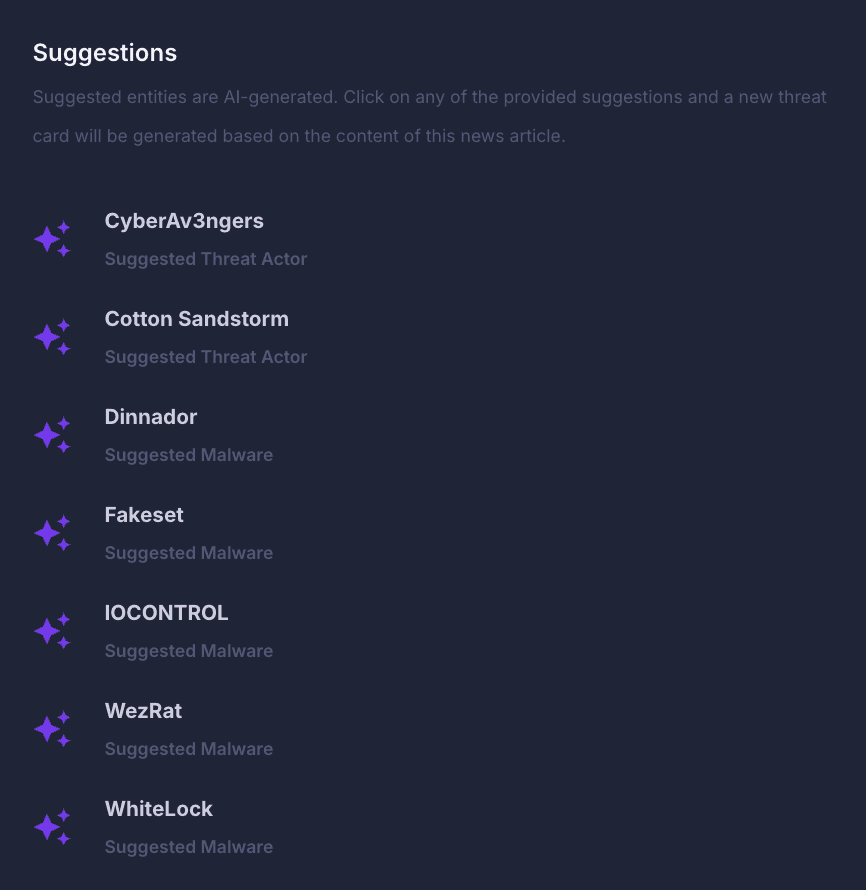Open the WezRat malware suggestion

(x=143, y=711)
